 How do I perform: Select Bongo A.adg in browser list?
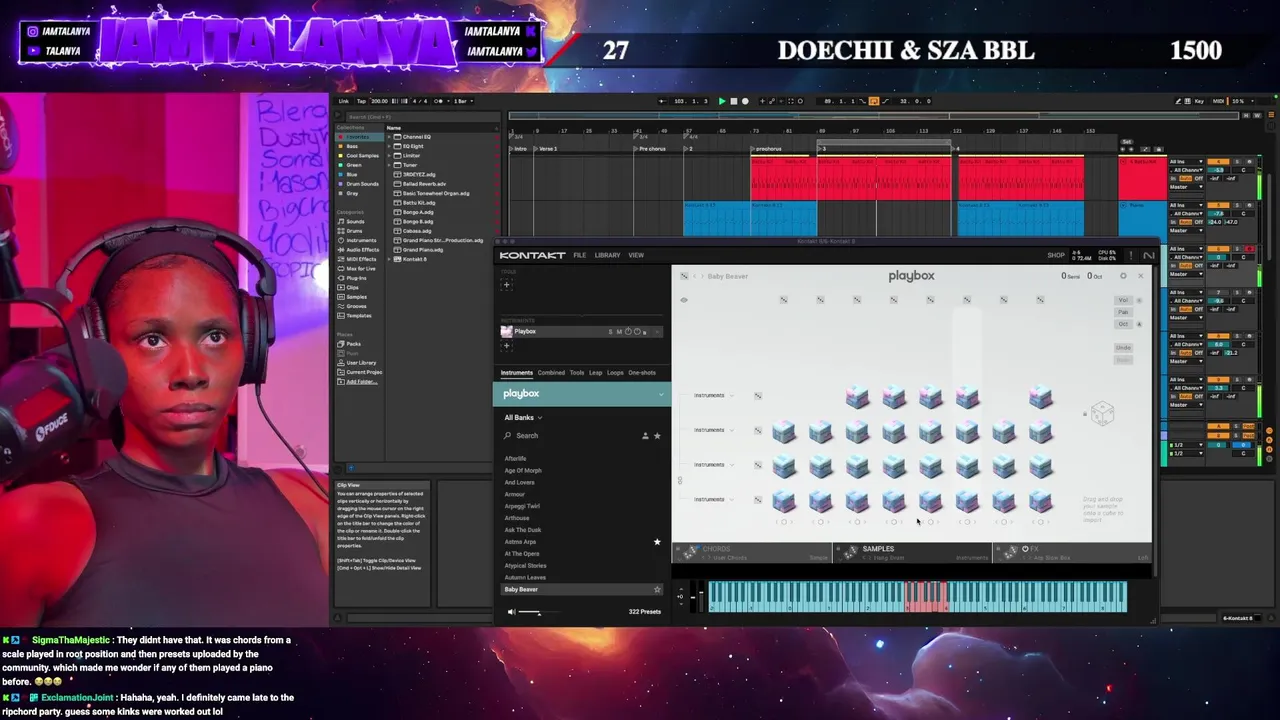418,212
